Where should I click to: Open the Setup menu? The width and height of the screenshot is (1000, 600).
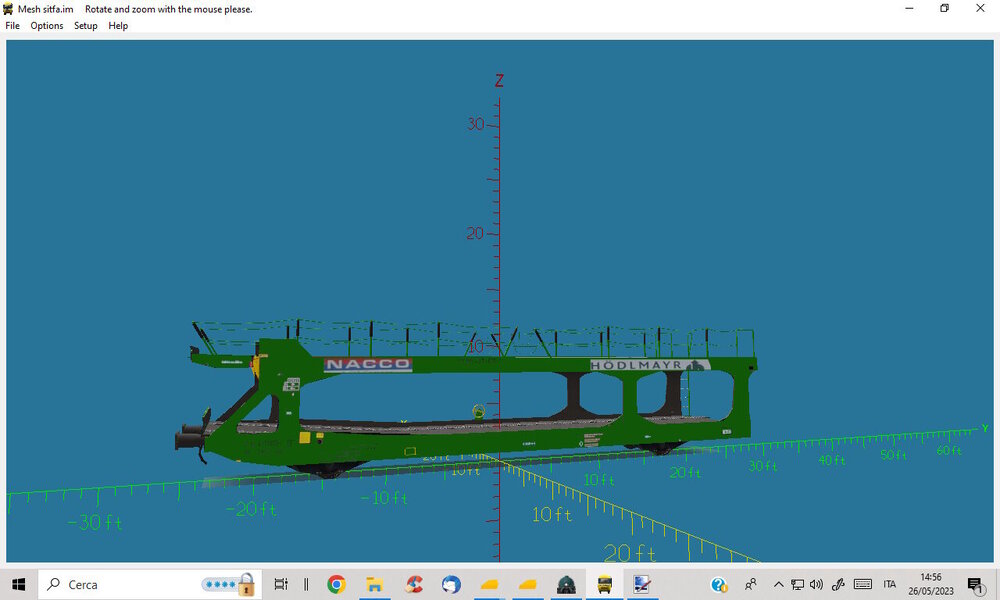tap(85, 26)
